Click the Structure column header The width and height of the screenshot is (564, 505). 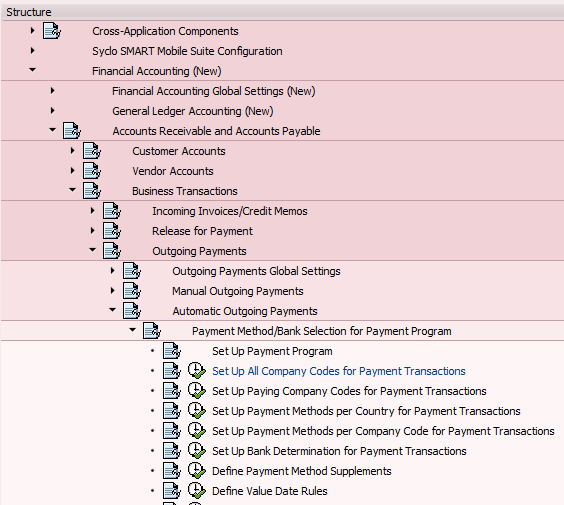[x=282, y=12]
